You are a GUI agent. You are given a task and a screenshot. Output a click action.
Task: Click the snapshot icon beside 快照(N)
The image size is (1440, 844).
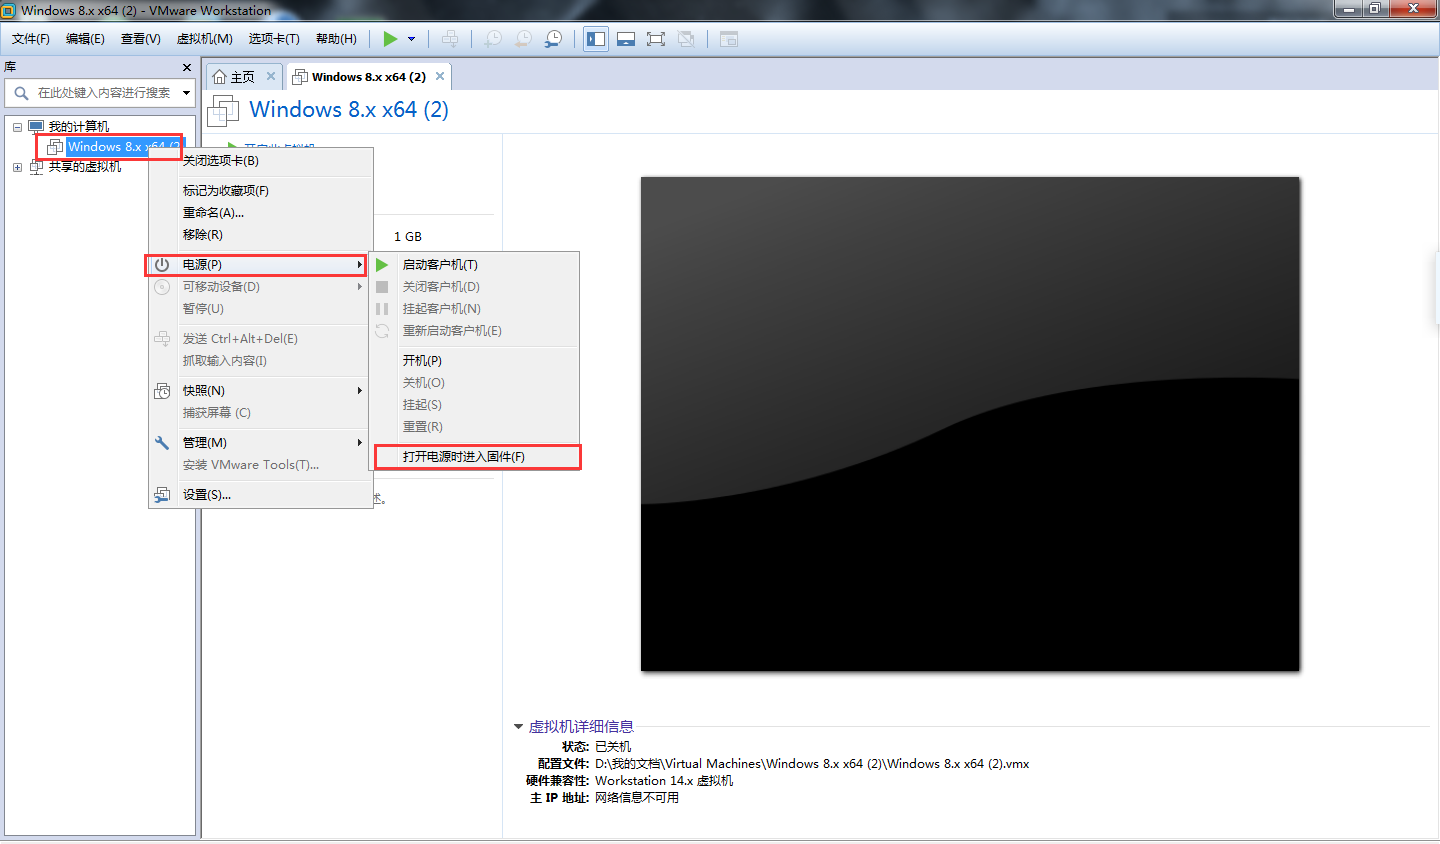162,391
